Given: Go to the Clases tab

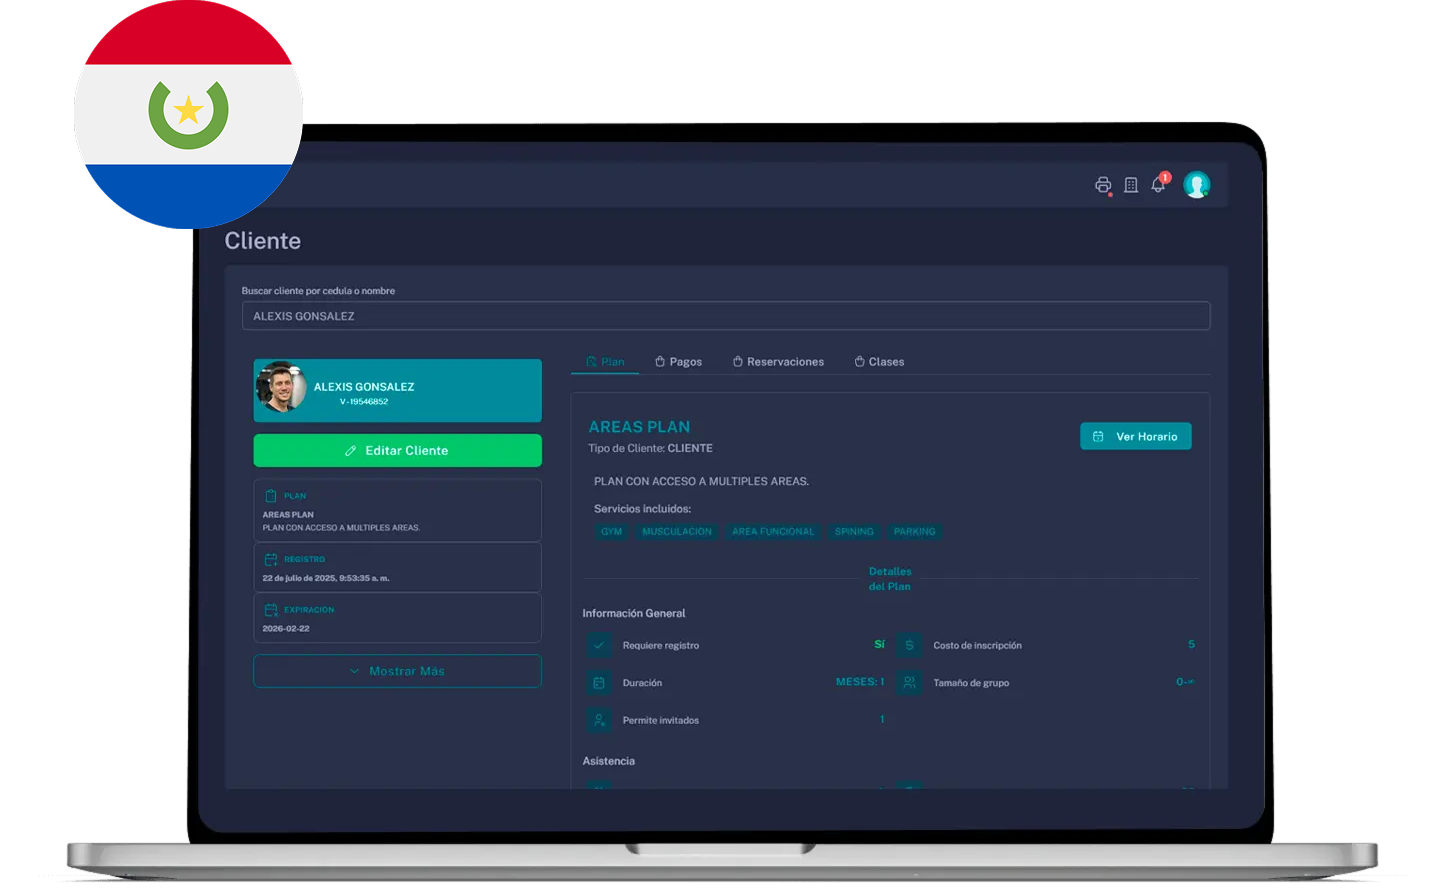Looking at the screenshot, I should [x=879, y=362].
